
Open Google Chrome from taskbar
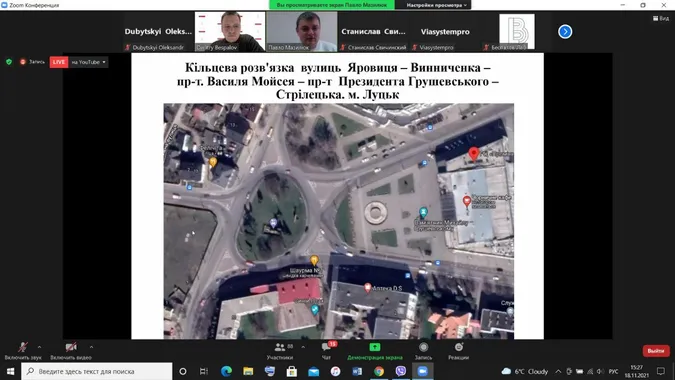[379, 371]
